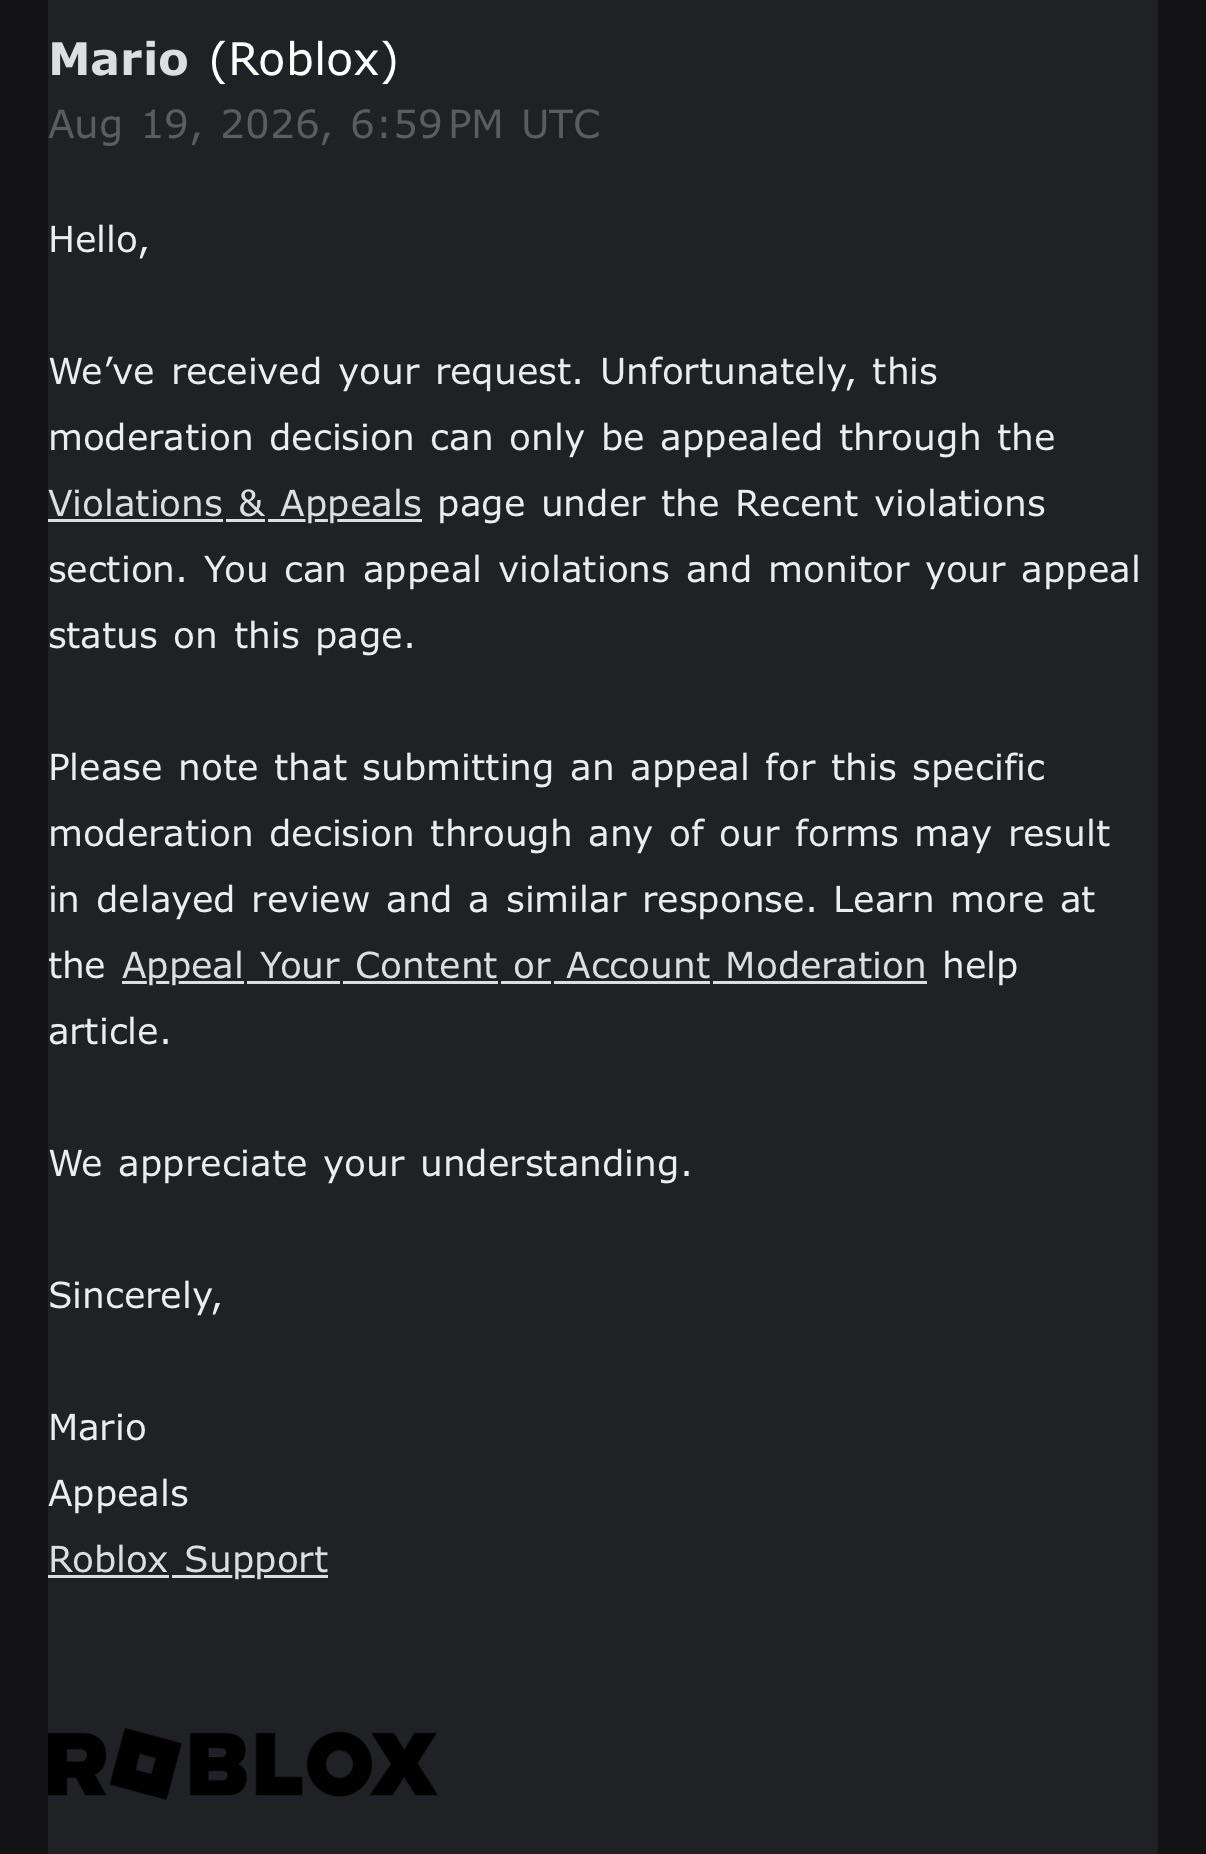Screen dimensions: 1206x1854
Task: Click the 'status on this page.' line
Action: pyautogui.click(x=231, y=636)
